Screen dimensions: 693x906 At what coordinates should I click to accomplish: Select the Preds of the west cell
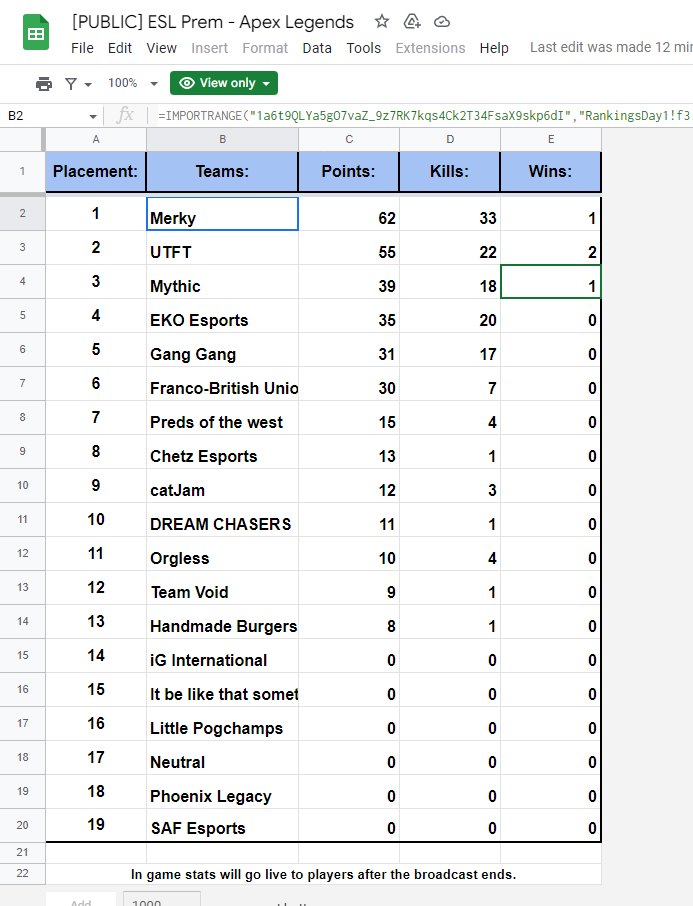click(223, 418)
